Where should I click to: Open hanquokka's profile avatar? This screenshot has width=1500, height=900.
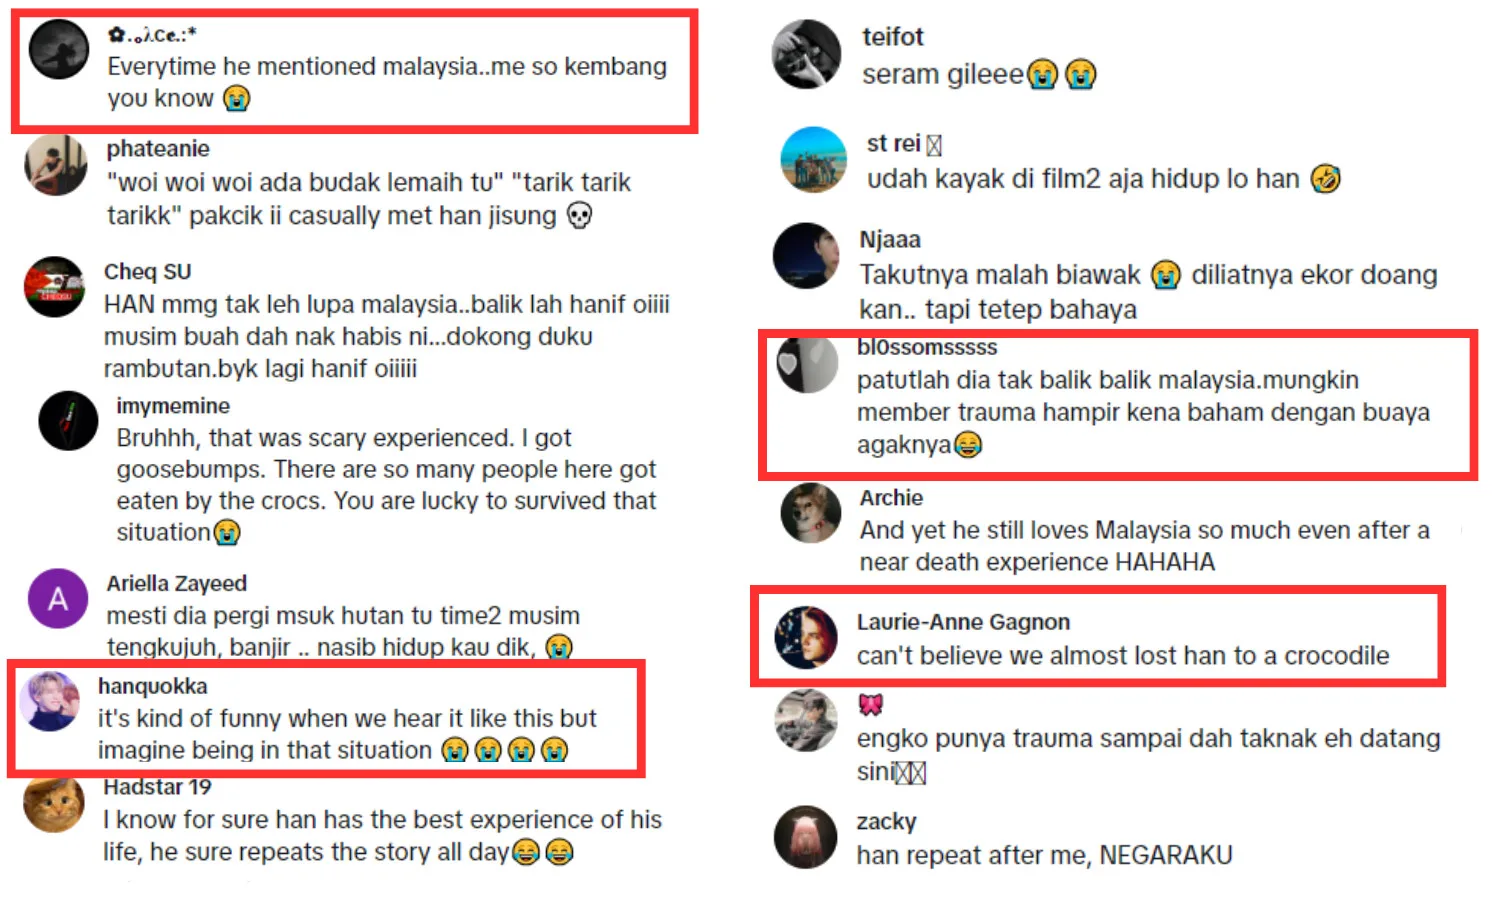(49, 702)
